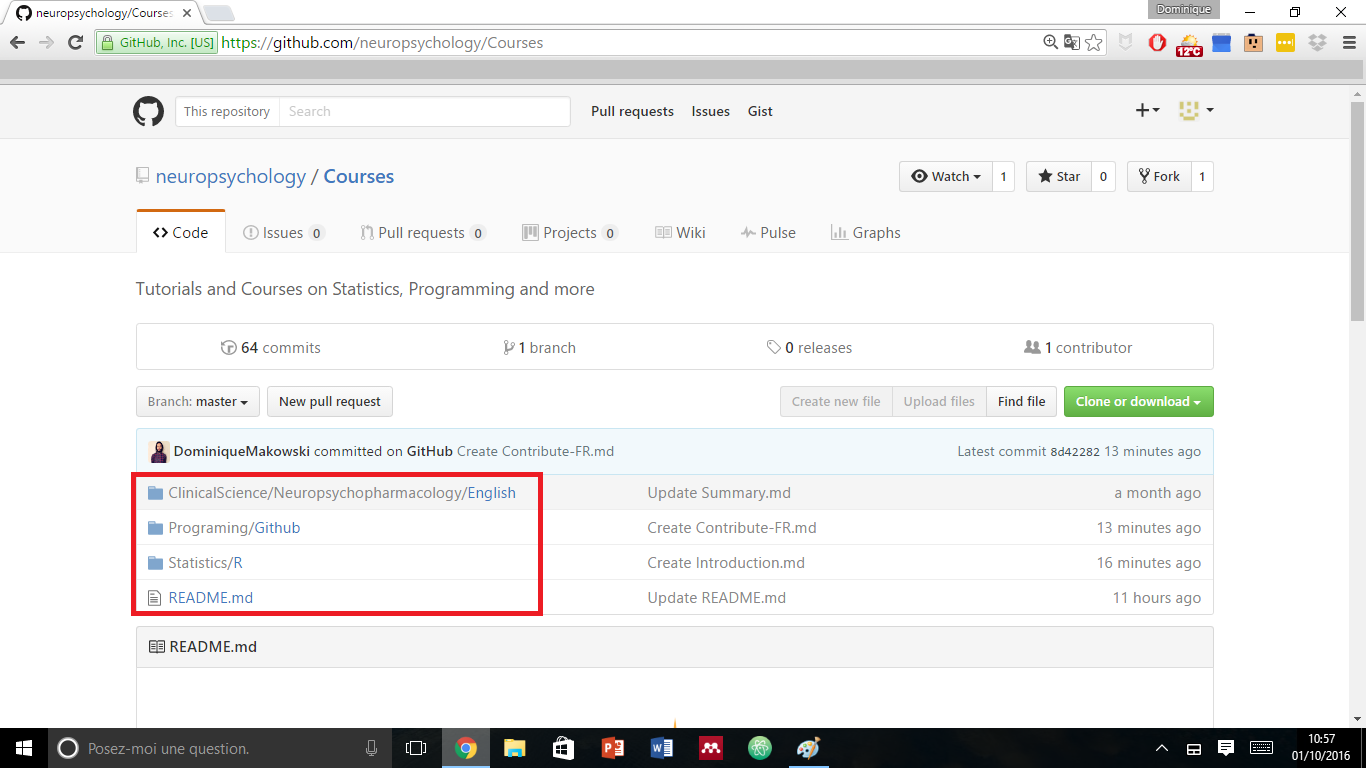Click Issues in top navigation

[x=711, y=111]
